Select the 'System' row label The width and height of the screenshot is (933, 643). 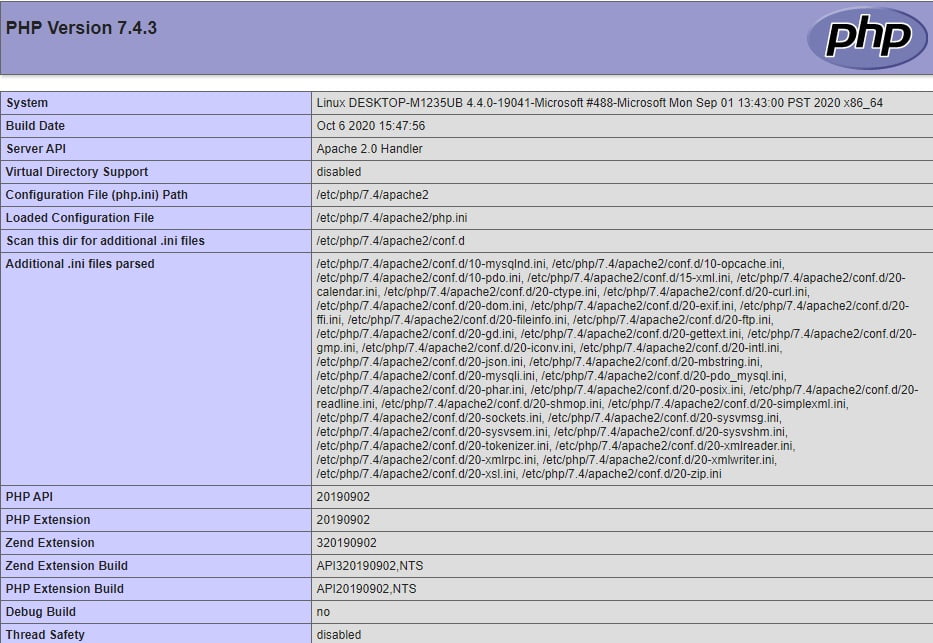[x=27, y=103]
